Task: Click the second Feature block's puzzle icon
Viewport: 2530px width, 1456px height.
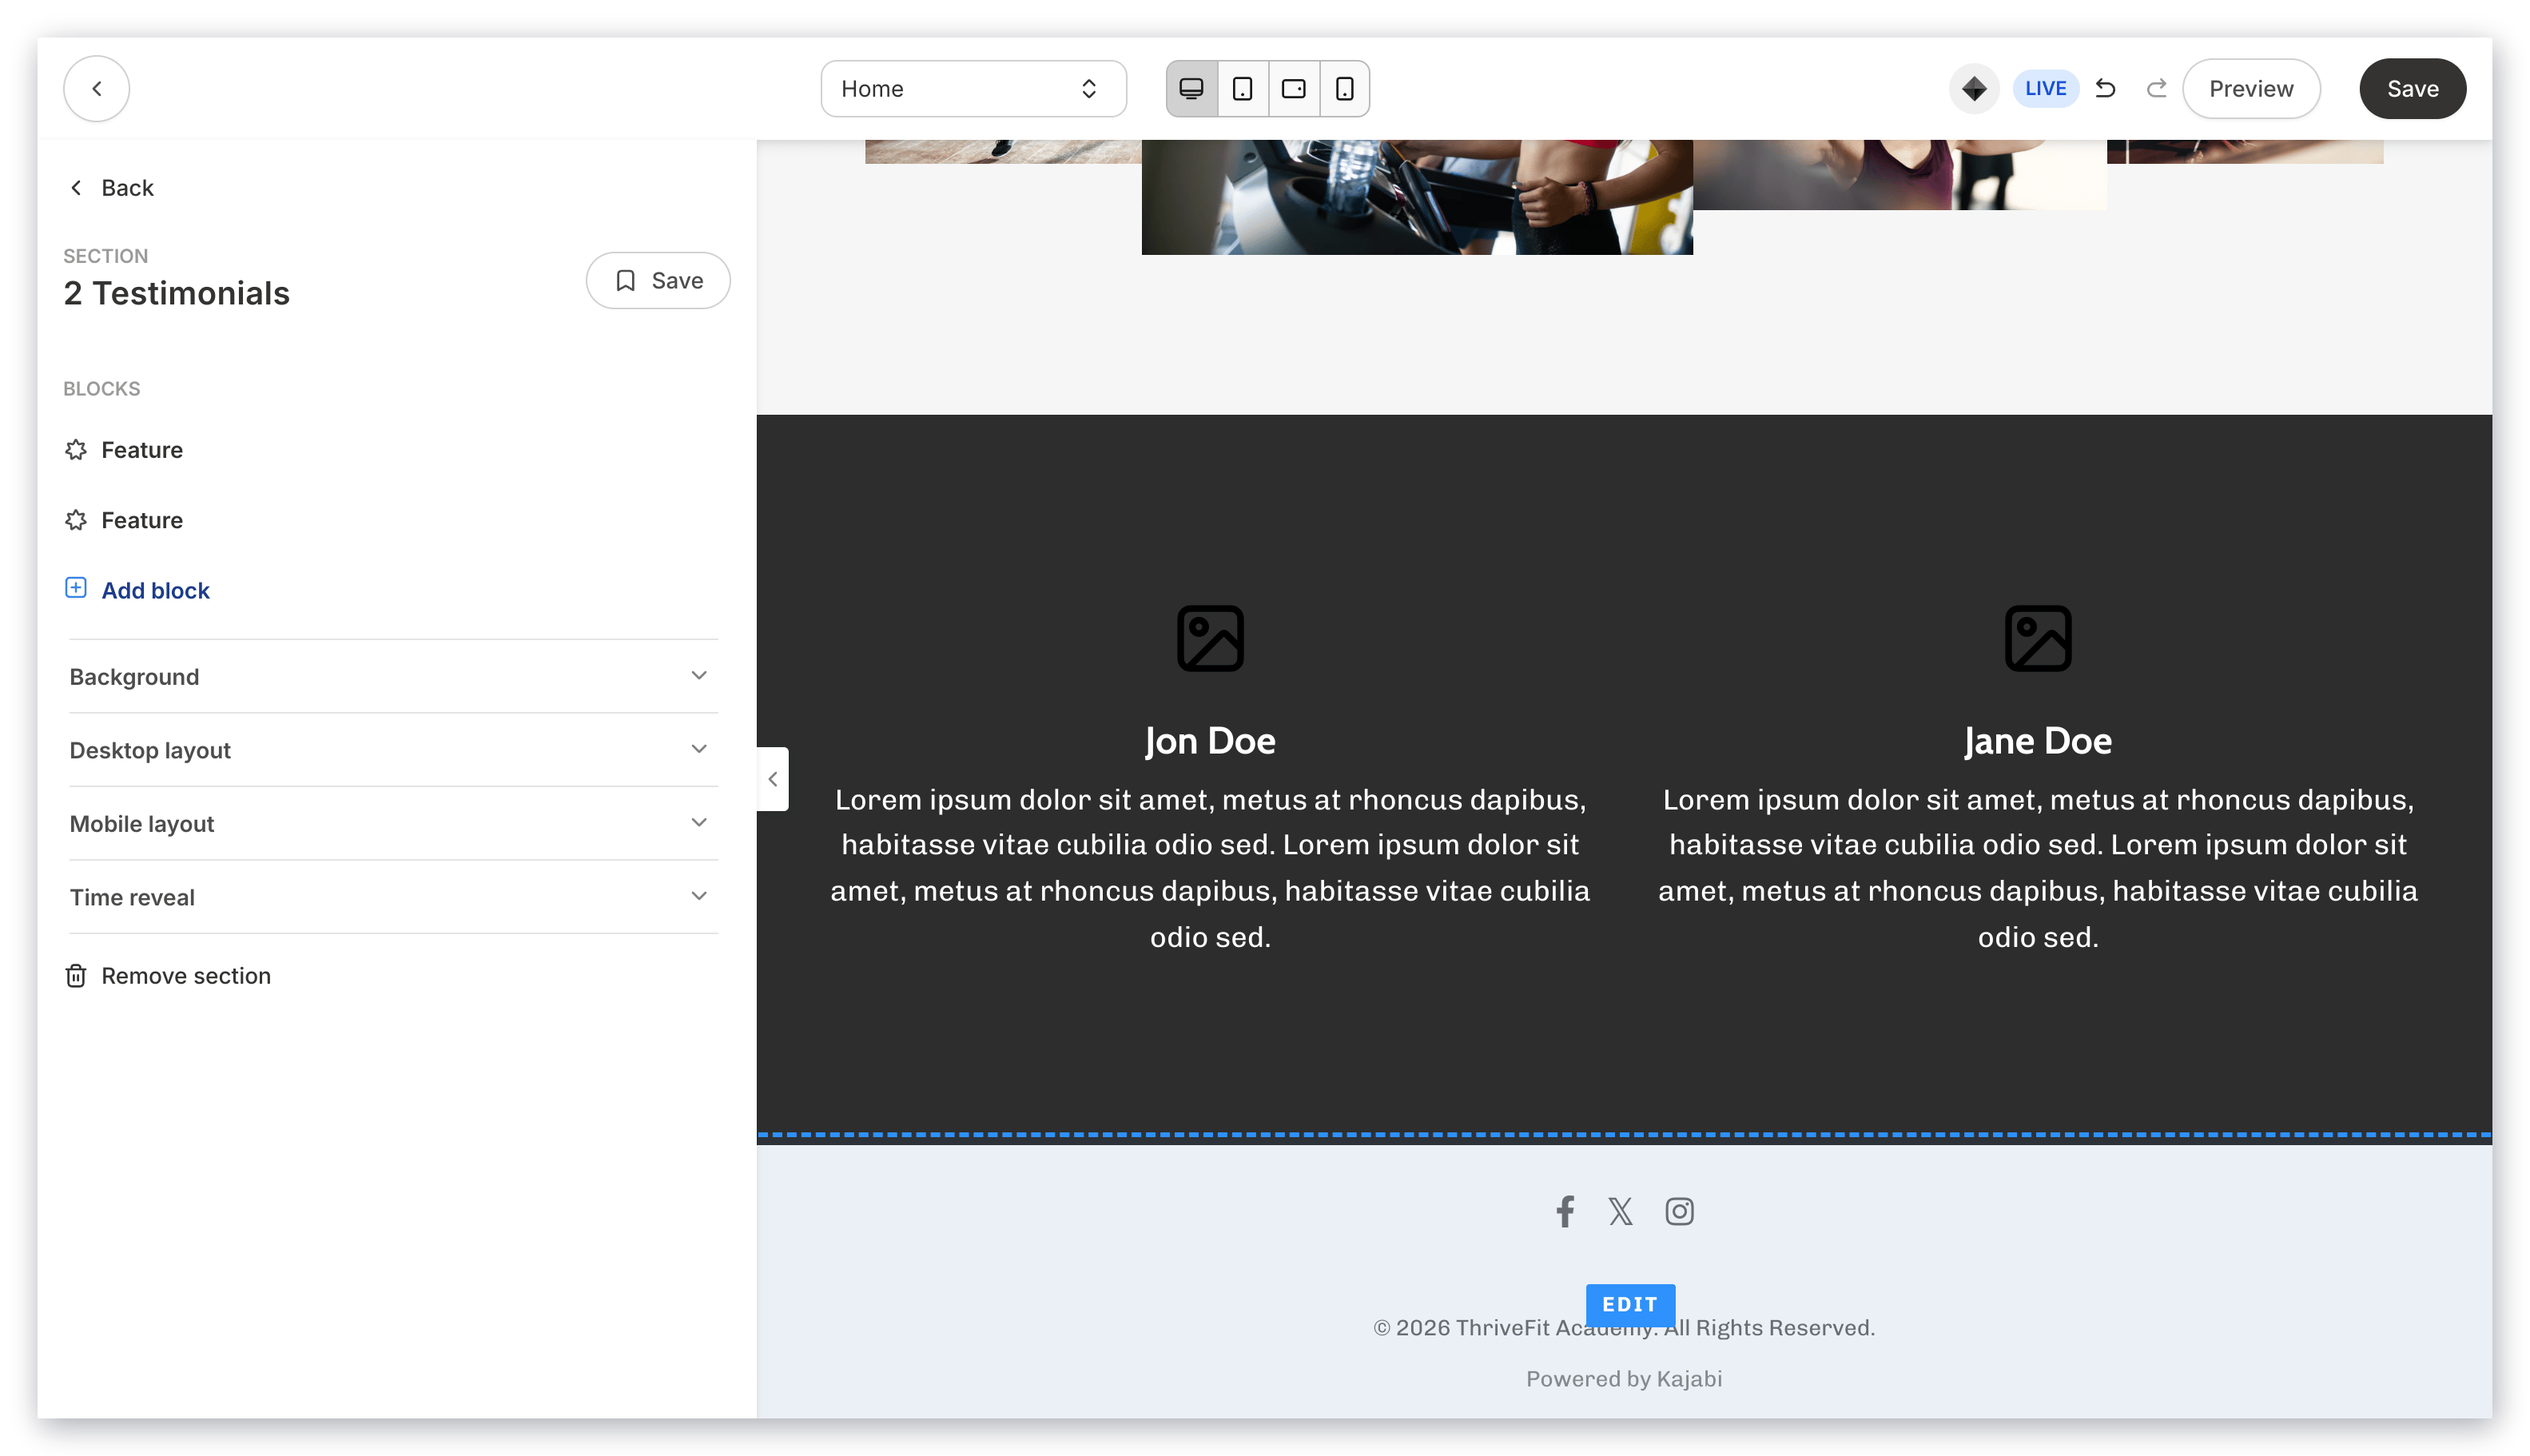Action: click(76, 520)
